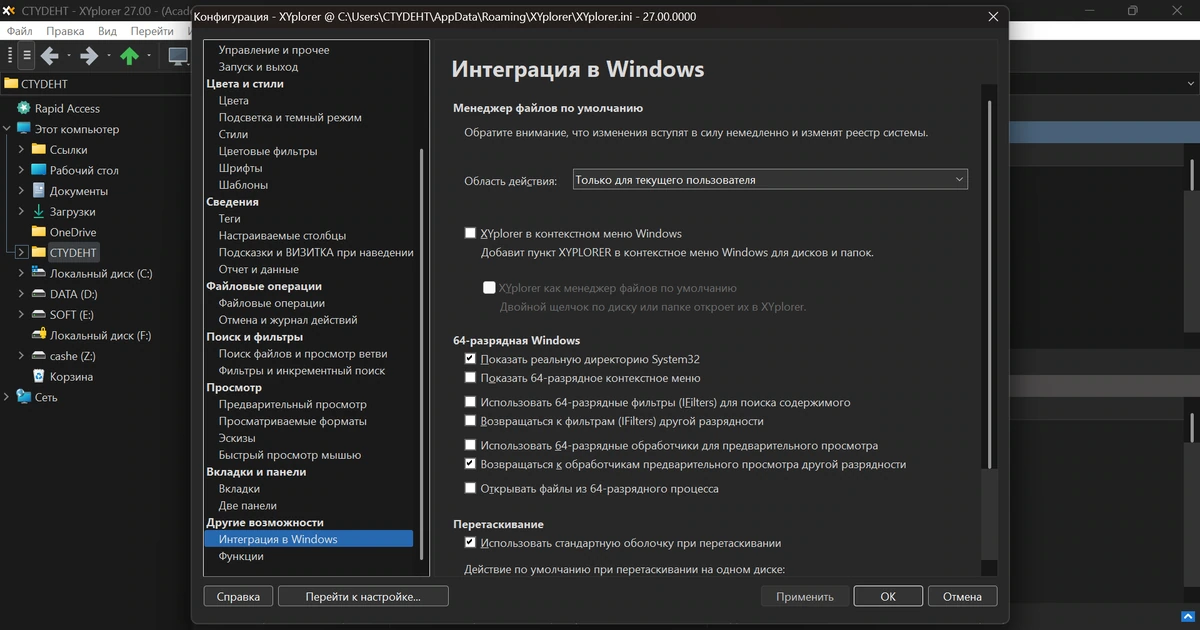Click the cashe (Z:) drive icon

39,356
